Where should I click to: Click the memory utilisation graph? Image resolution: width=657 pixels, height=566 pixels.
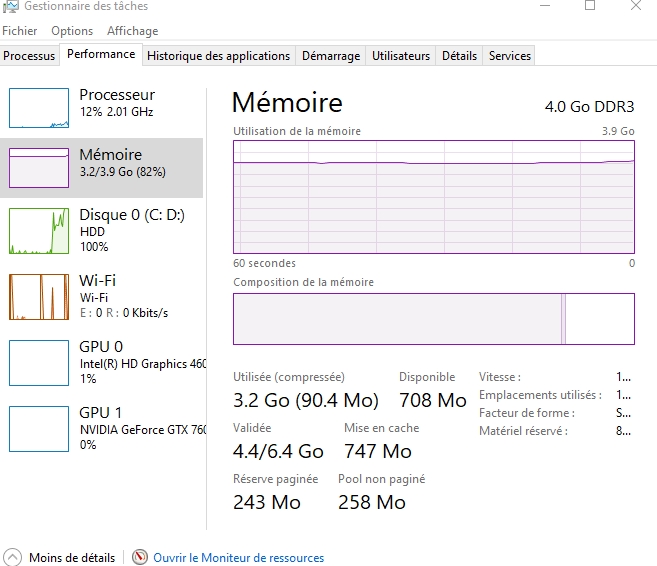pos(433,197)
